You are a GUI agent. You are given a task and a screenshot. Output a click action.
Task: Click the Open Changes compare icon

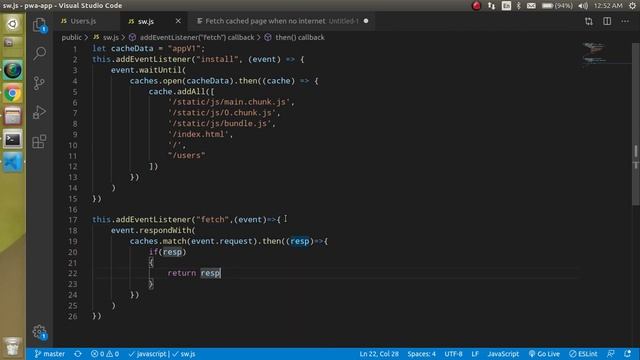(589, 21)
